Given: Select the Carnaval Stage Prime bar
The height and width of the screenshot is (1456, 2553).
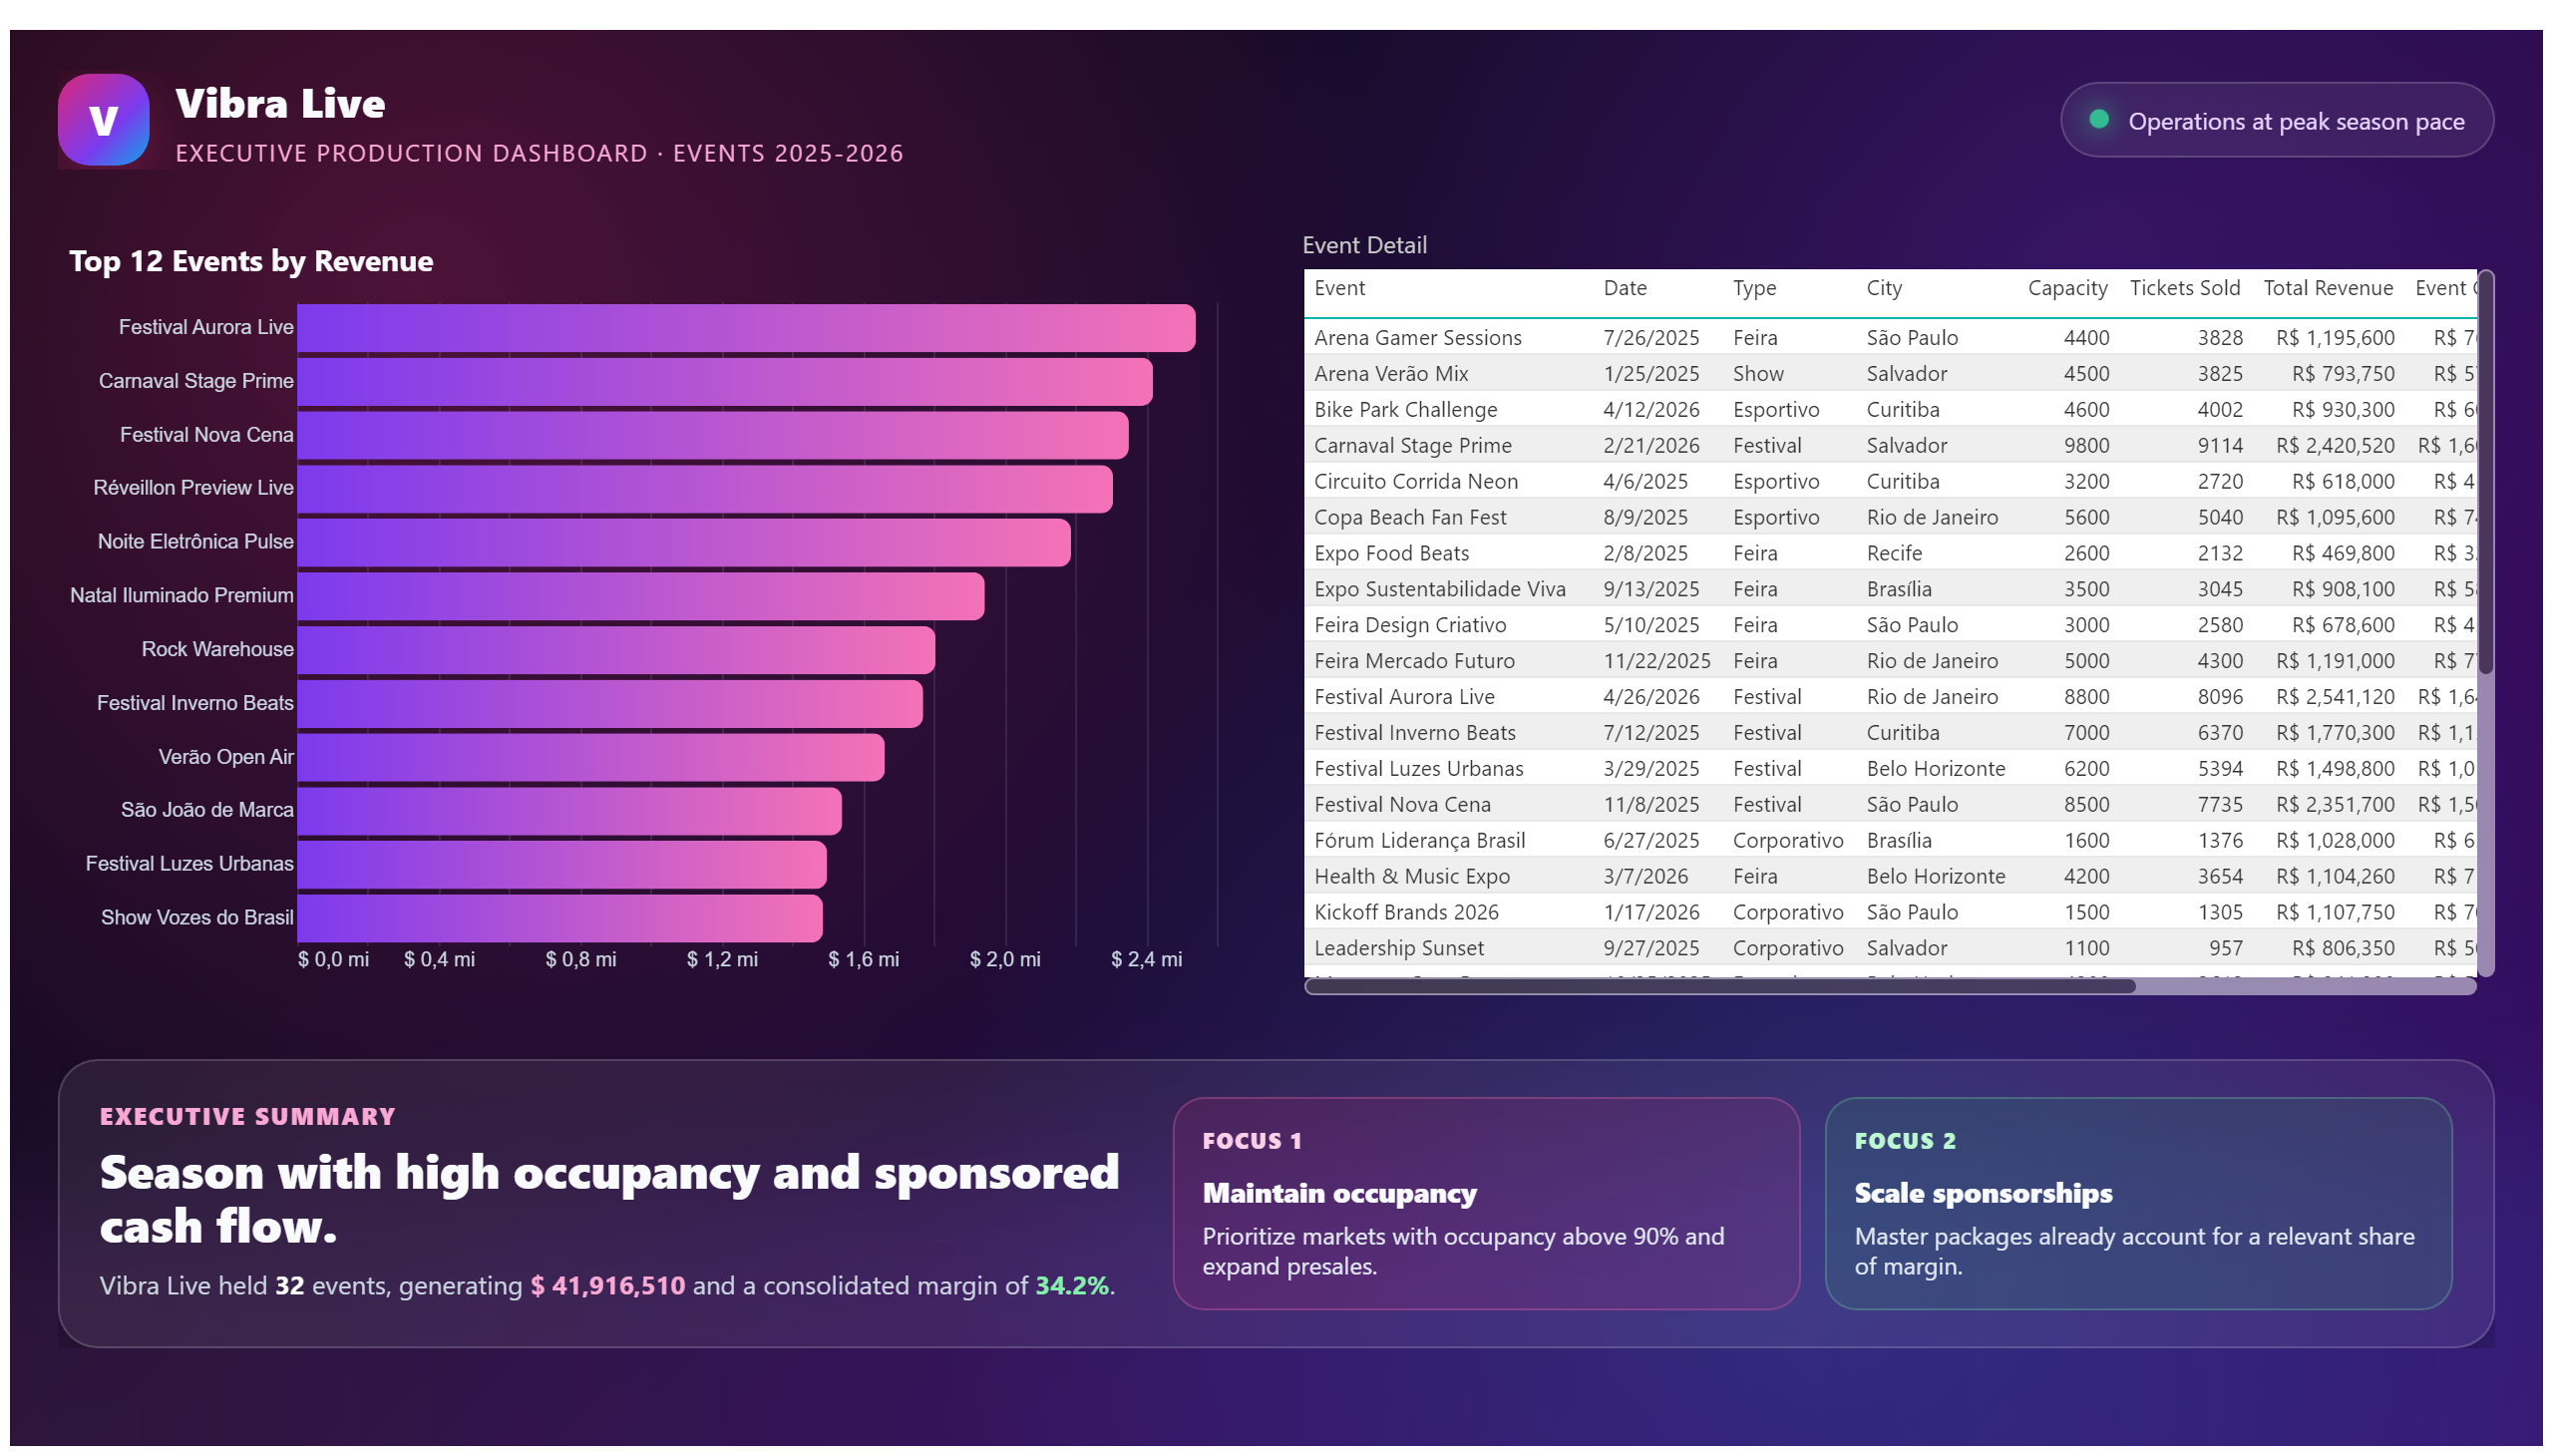Looking at the screenshot, I should pyautogui.click(x=725, y=382).
